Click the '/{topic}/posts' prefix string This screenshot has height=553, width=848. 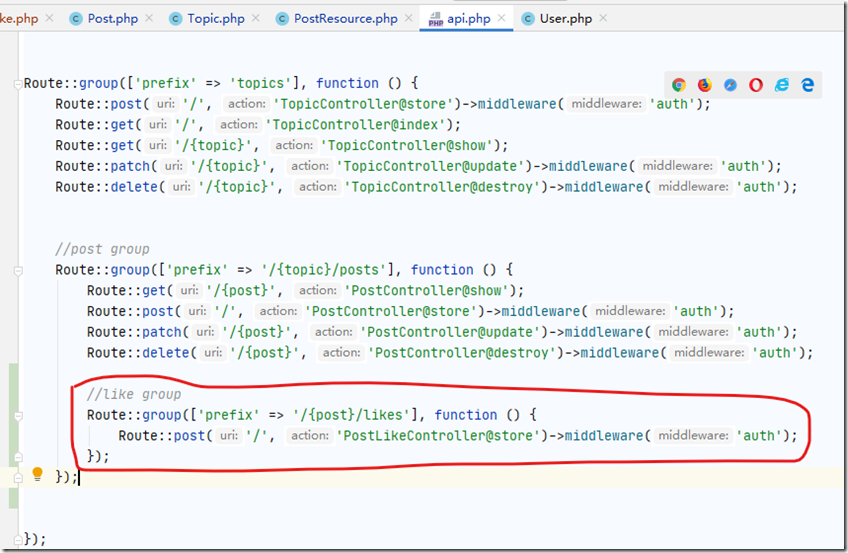pos(323,270)
